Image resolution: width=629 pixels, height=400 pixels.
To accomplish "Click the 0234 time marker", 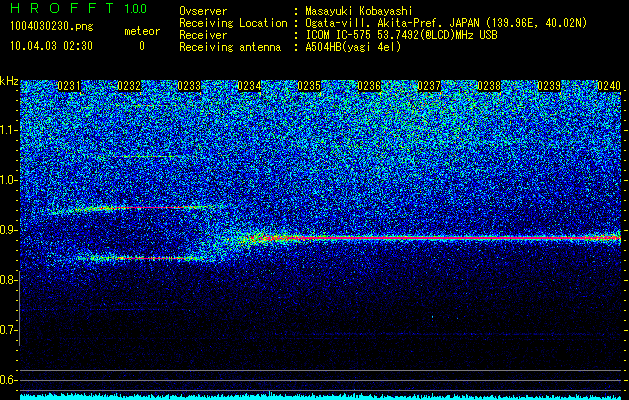I will pos(249,86).
